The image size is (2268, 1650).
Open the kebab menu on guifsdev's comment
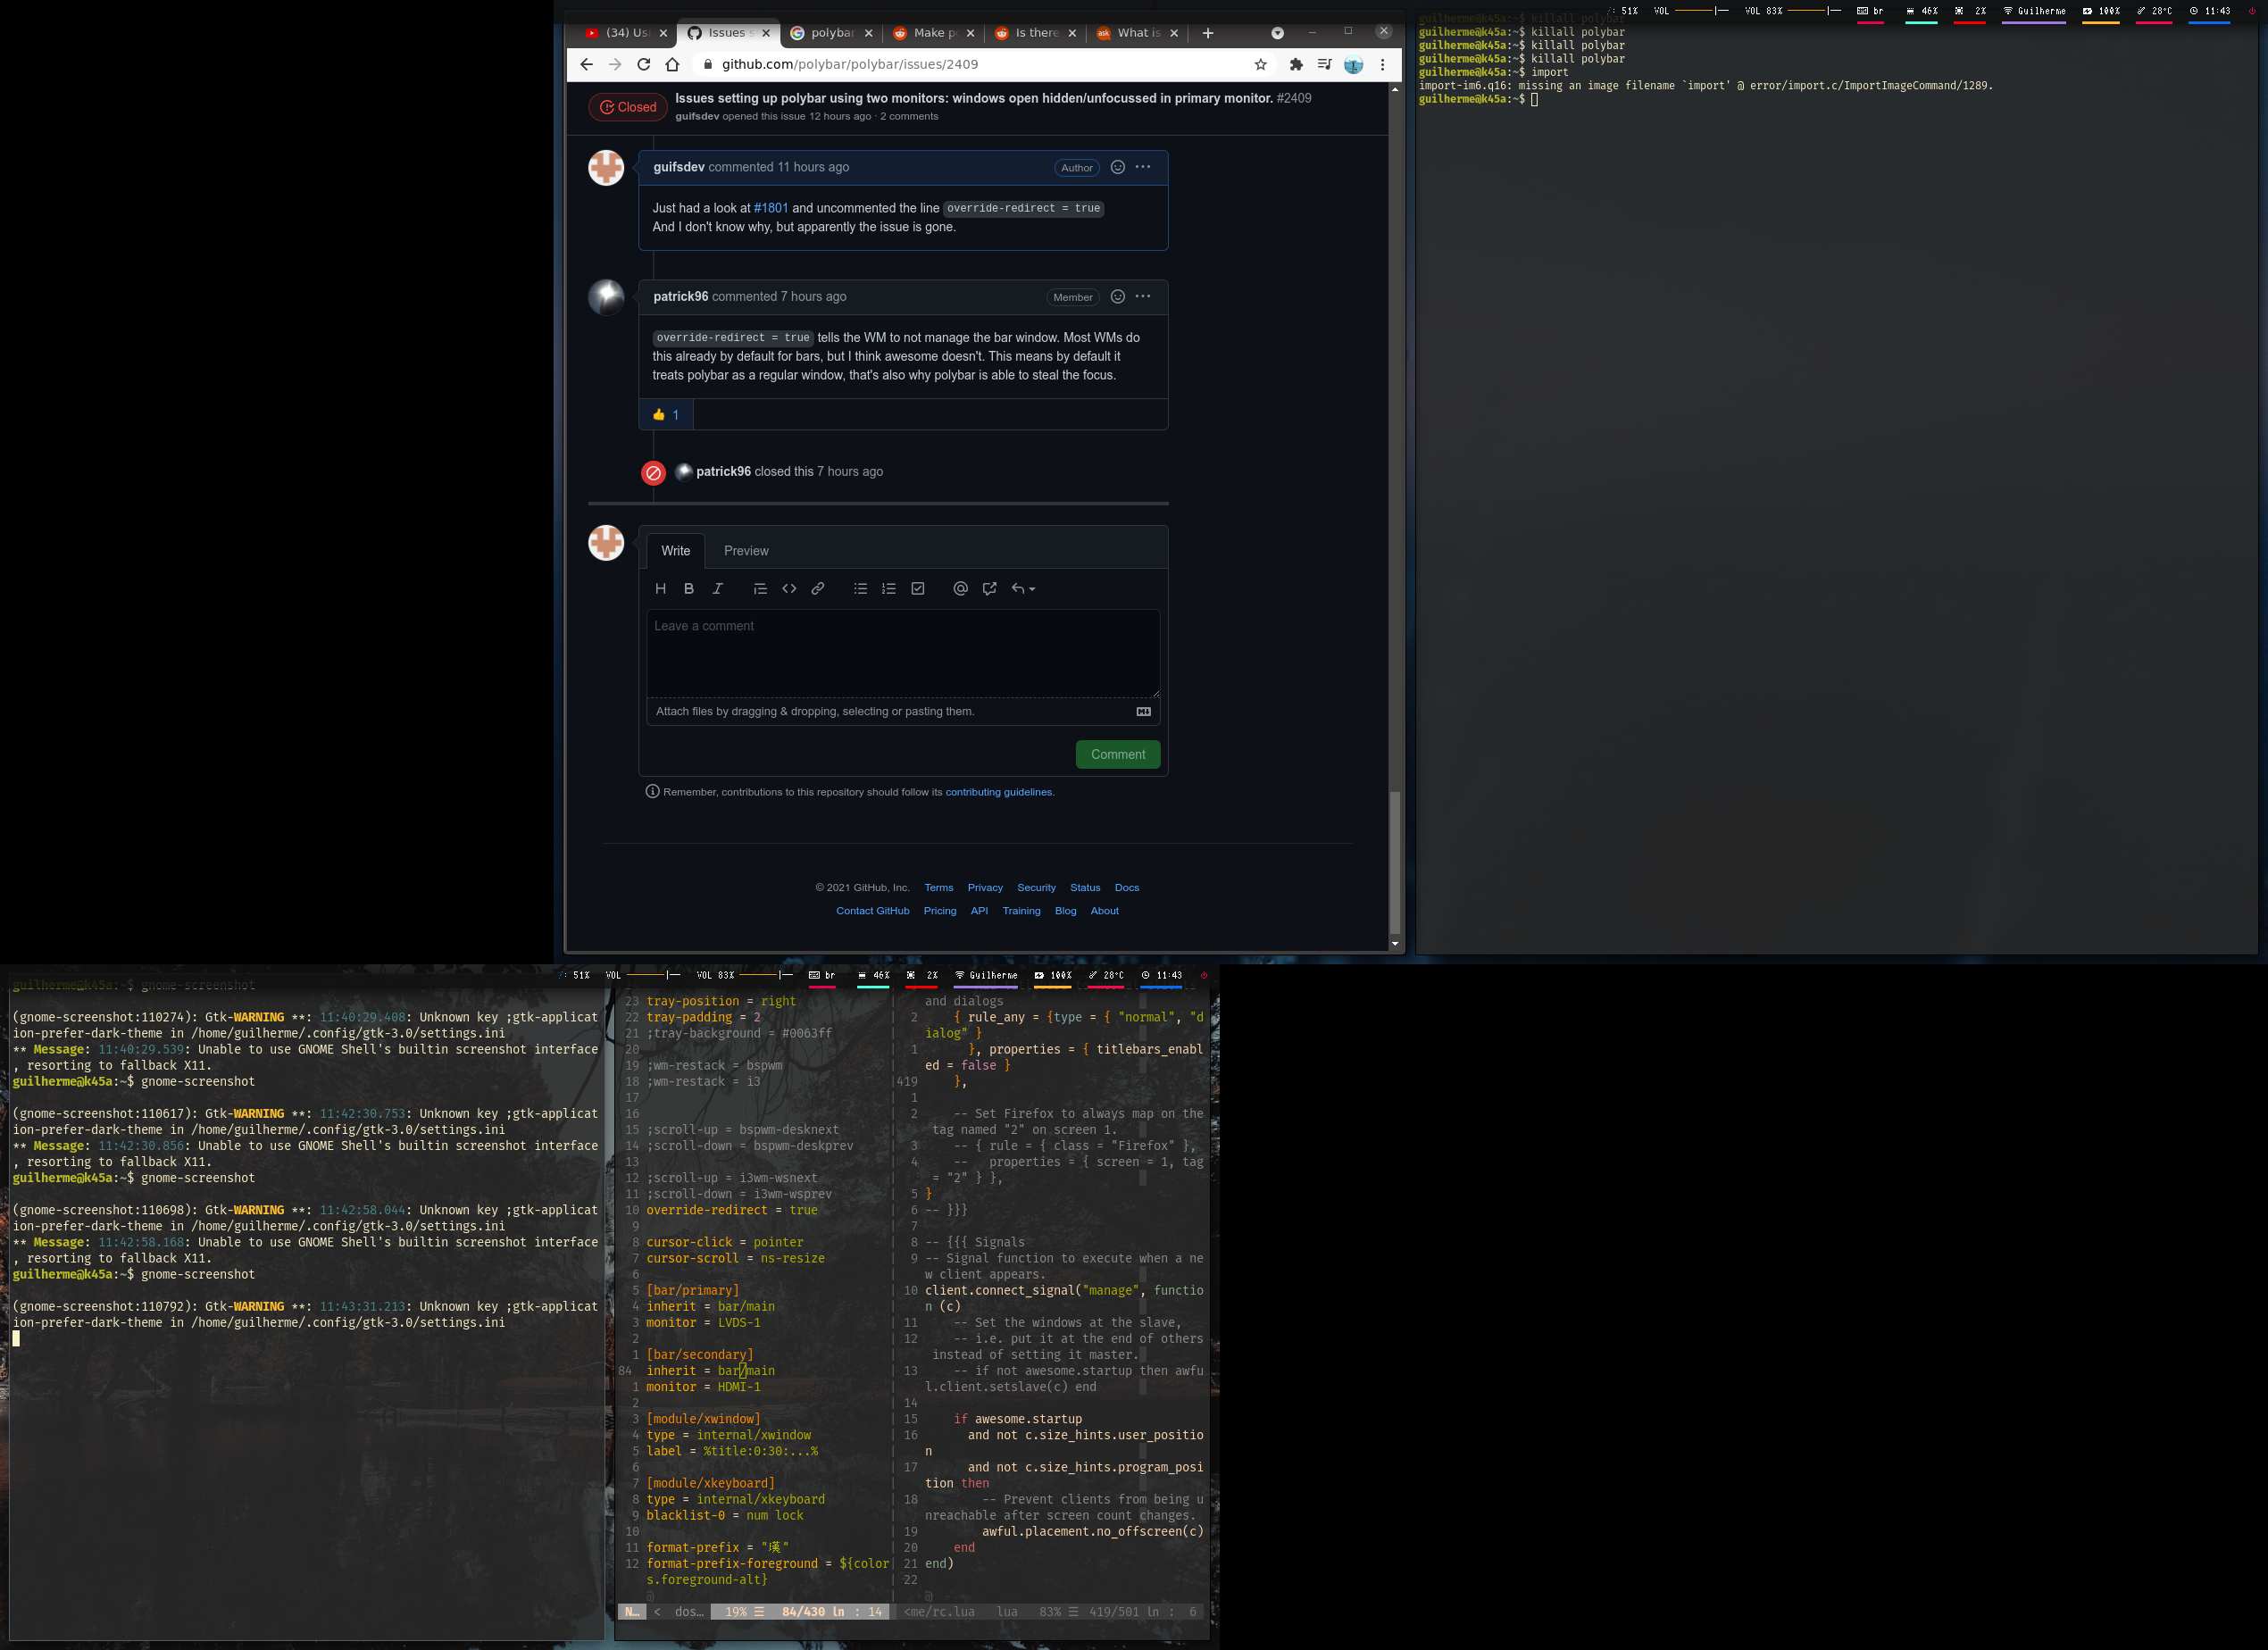coord(1142,167)
